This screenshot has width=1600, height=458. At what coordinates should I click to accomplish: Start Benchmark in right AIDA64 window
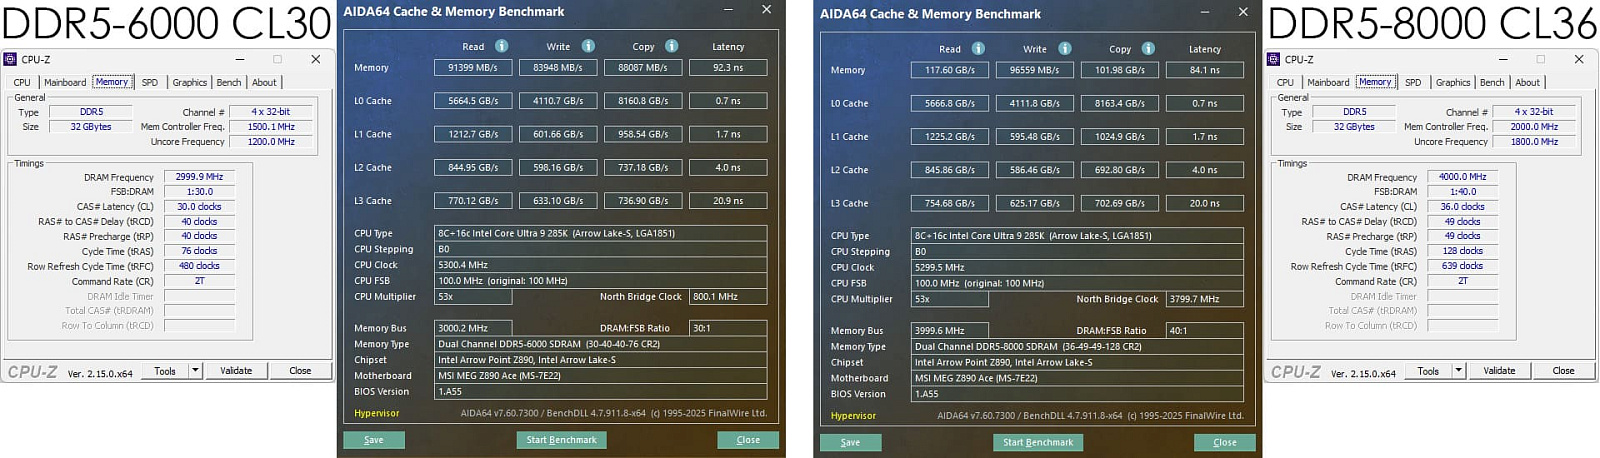[x=1039, y=442]
